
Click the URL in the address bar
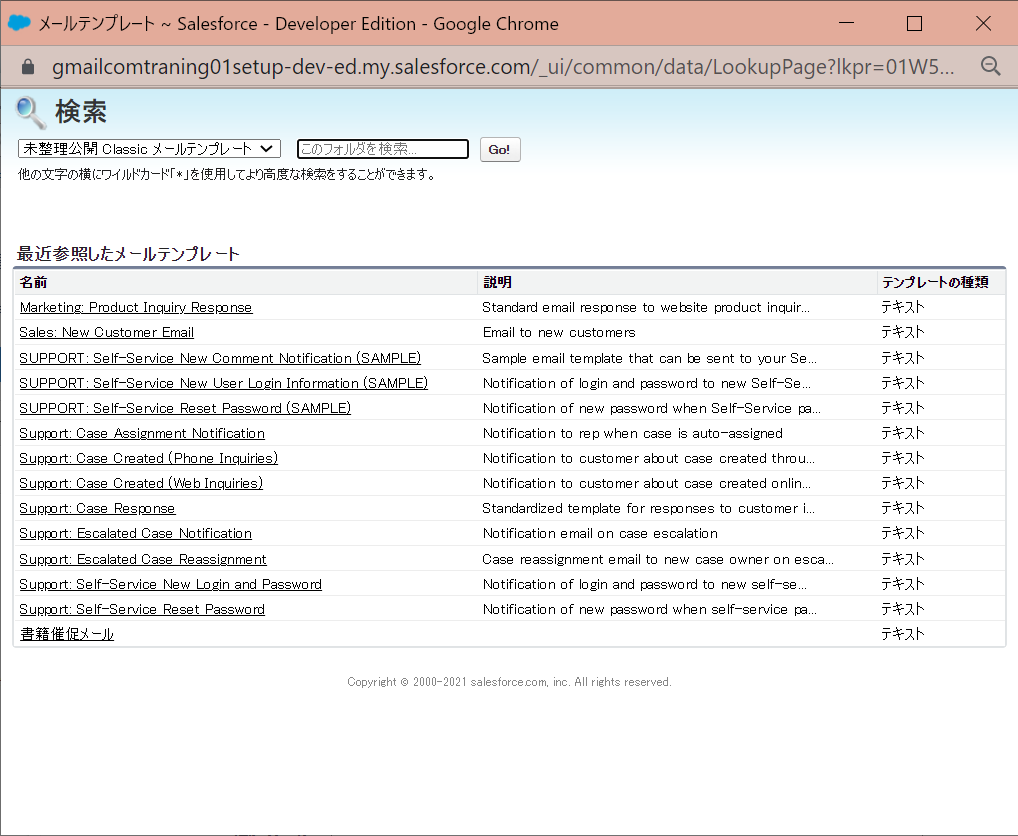tap(503, 66)
